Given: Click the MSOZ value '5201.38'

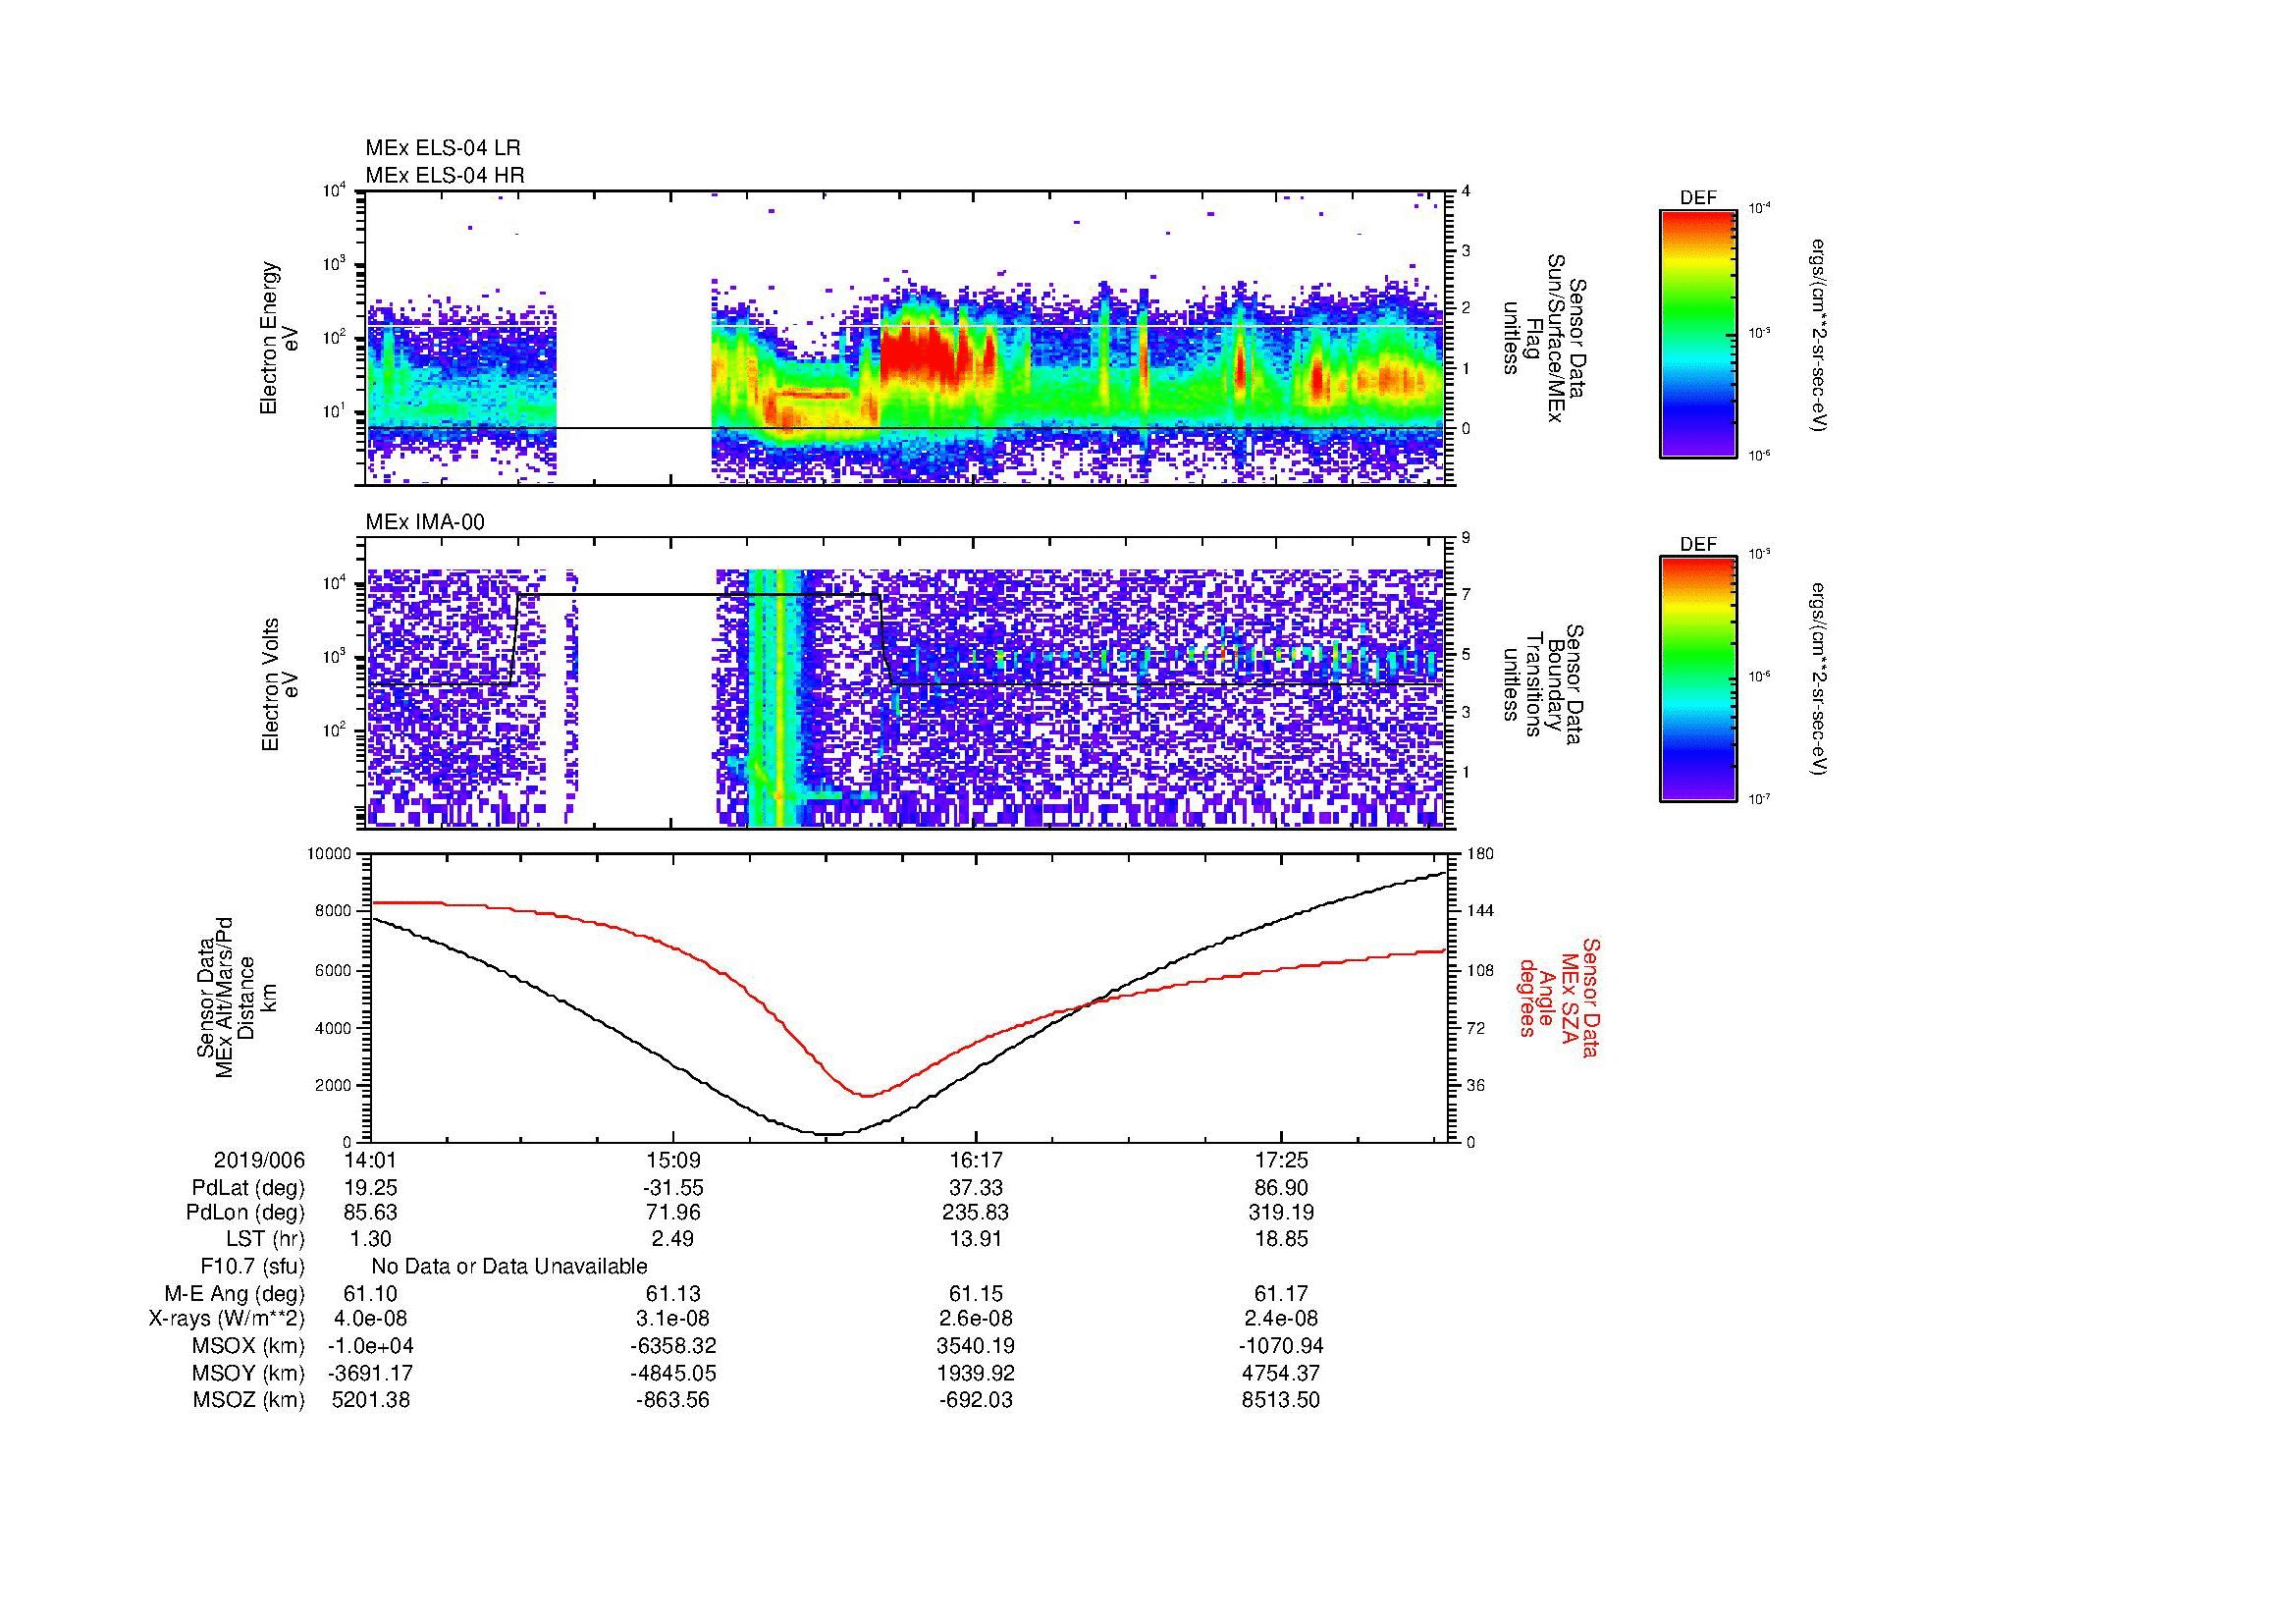Looking at the screenshot, I should [x=371, y=1400].
